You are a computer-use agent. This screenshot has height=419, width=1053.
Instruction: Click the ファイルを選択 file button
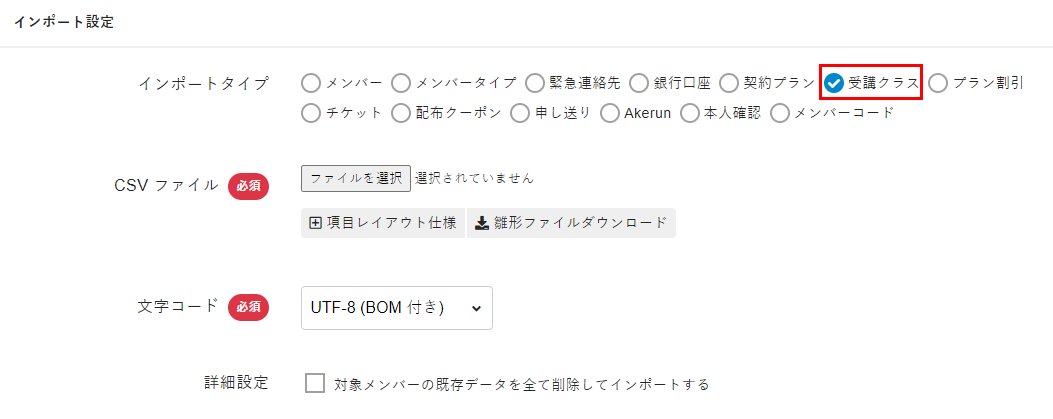point(355,178)
